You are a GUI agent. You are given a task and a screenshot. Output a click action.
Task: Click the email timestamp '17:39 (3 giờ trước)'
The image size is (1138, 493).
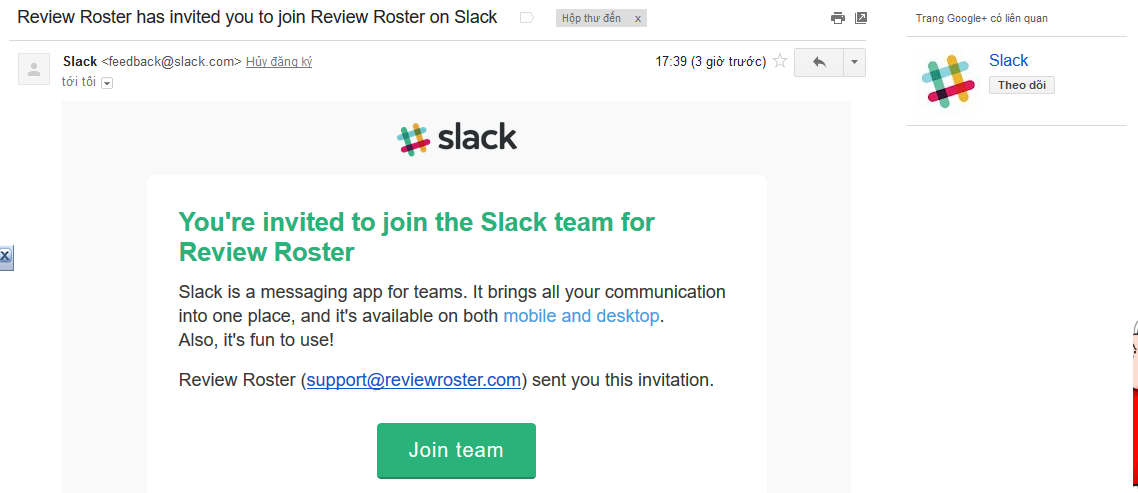(x=710, y=62)
